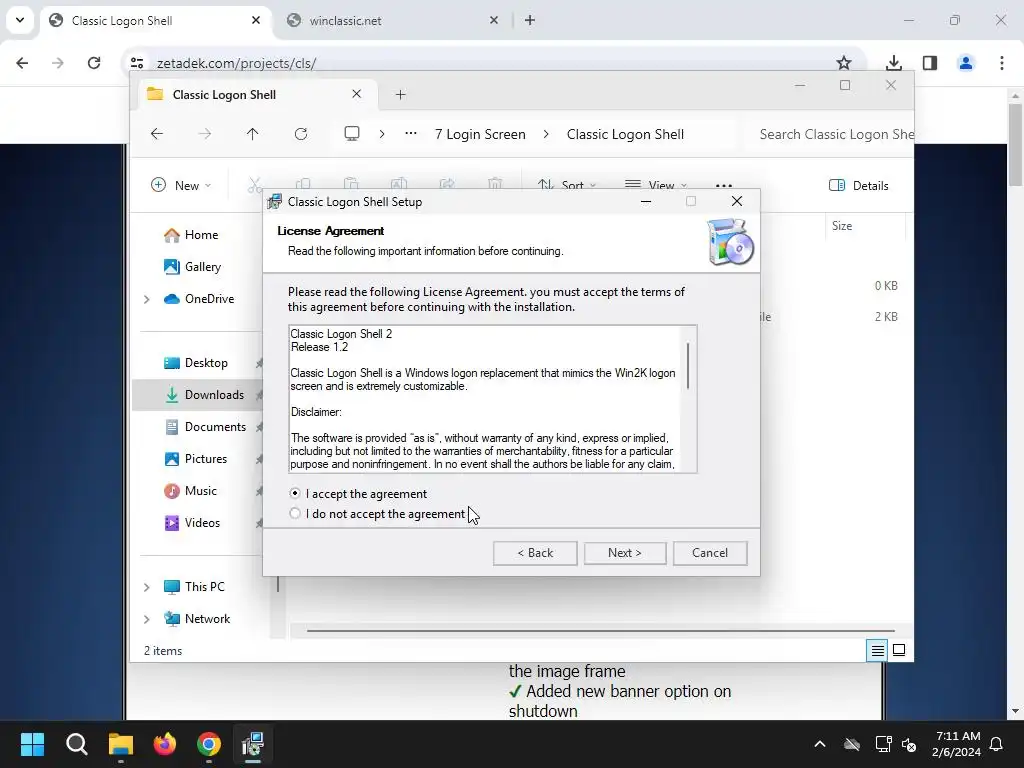Toggle the Details pane in Explorer
Viewport: 1024px width, 768px height.
(x=858, y=186)
